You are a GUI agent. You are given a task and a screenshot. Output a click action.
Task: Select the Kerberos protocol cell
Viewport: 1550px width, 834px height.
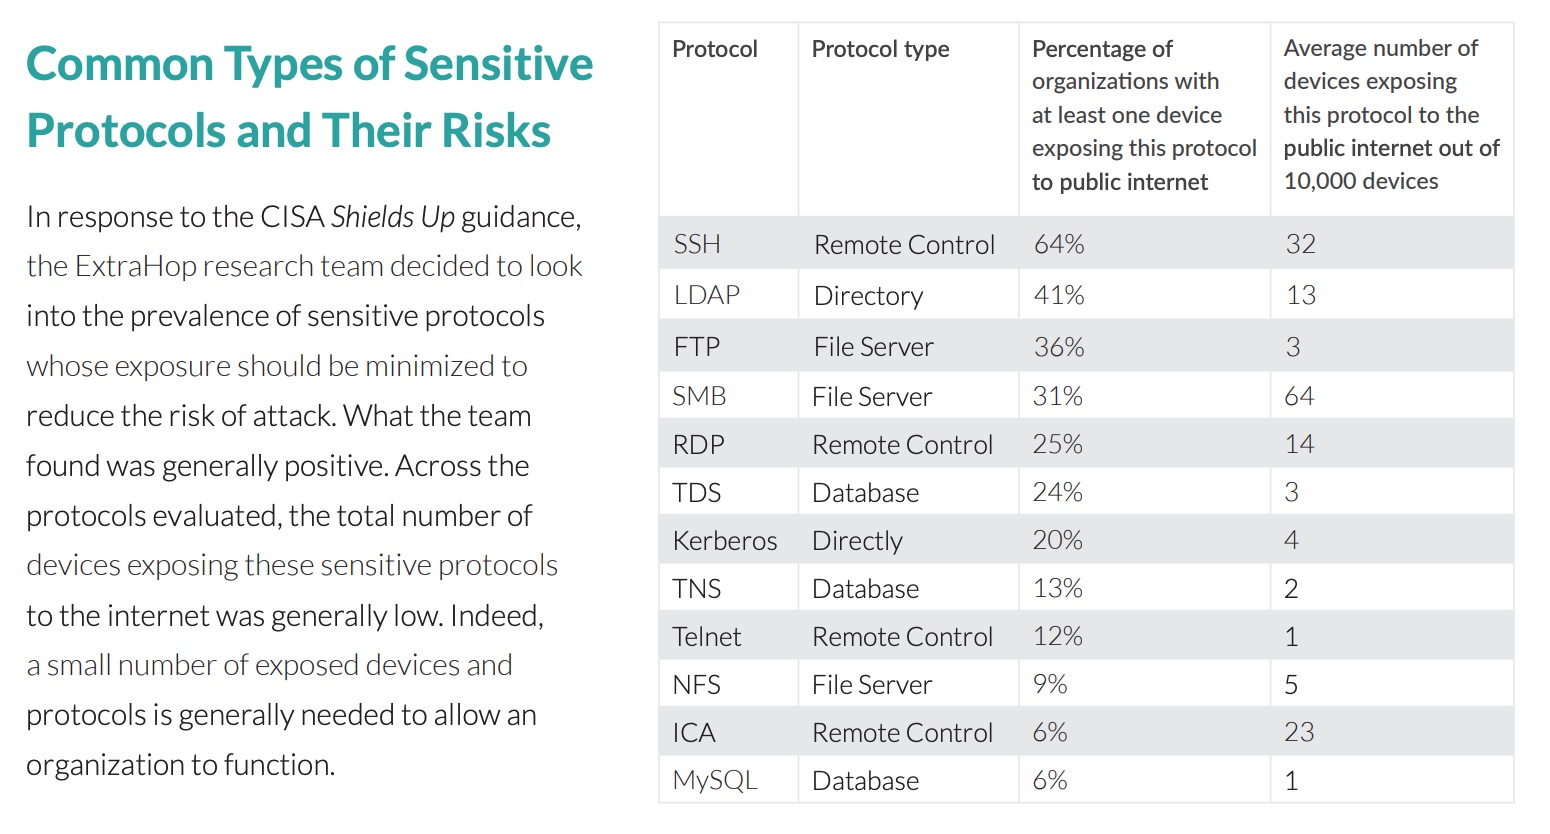pos(724,541)
